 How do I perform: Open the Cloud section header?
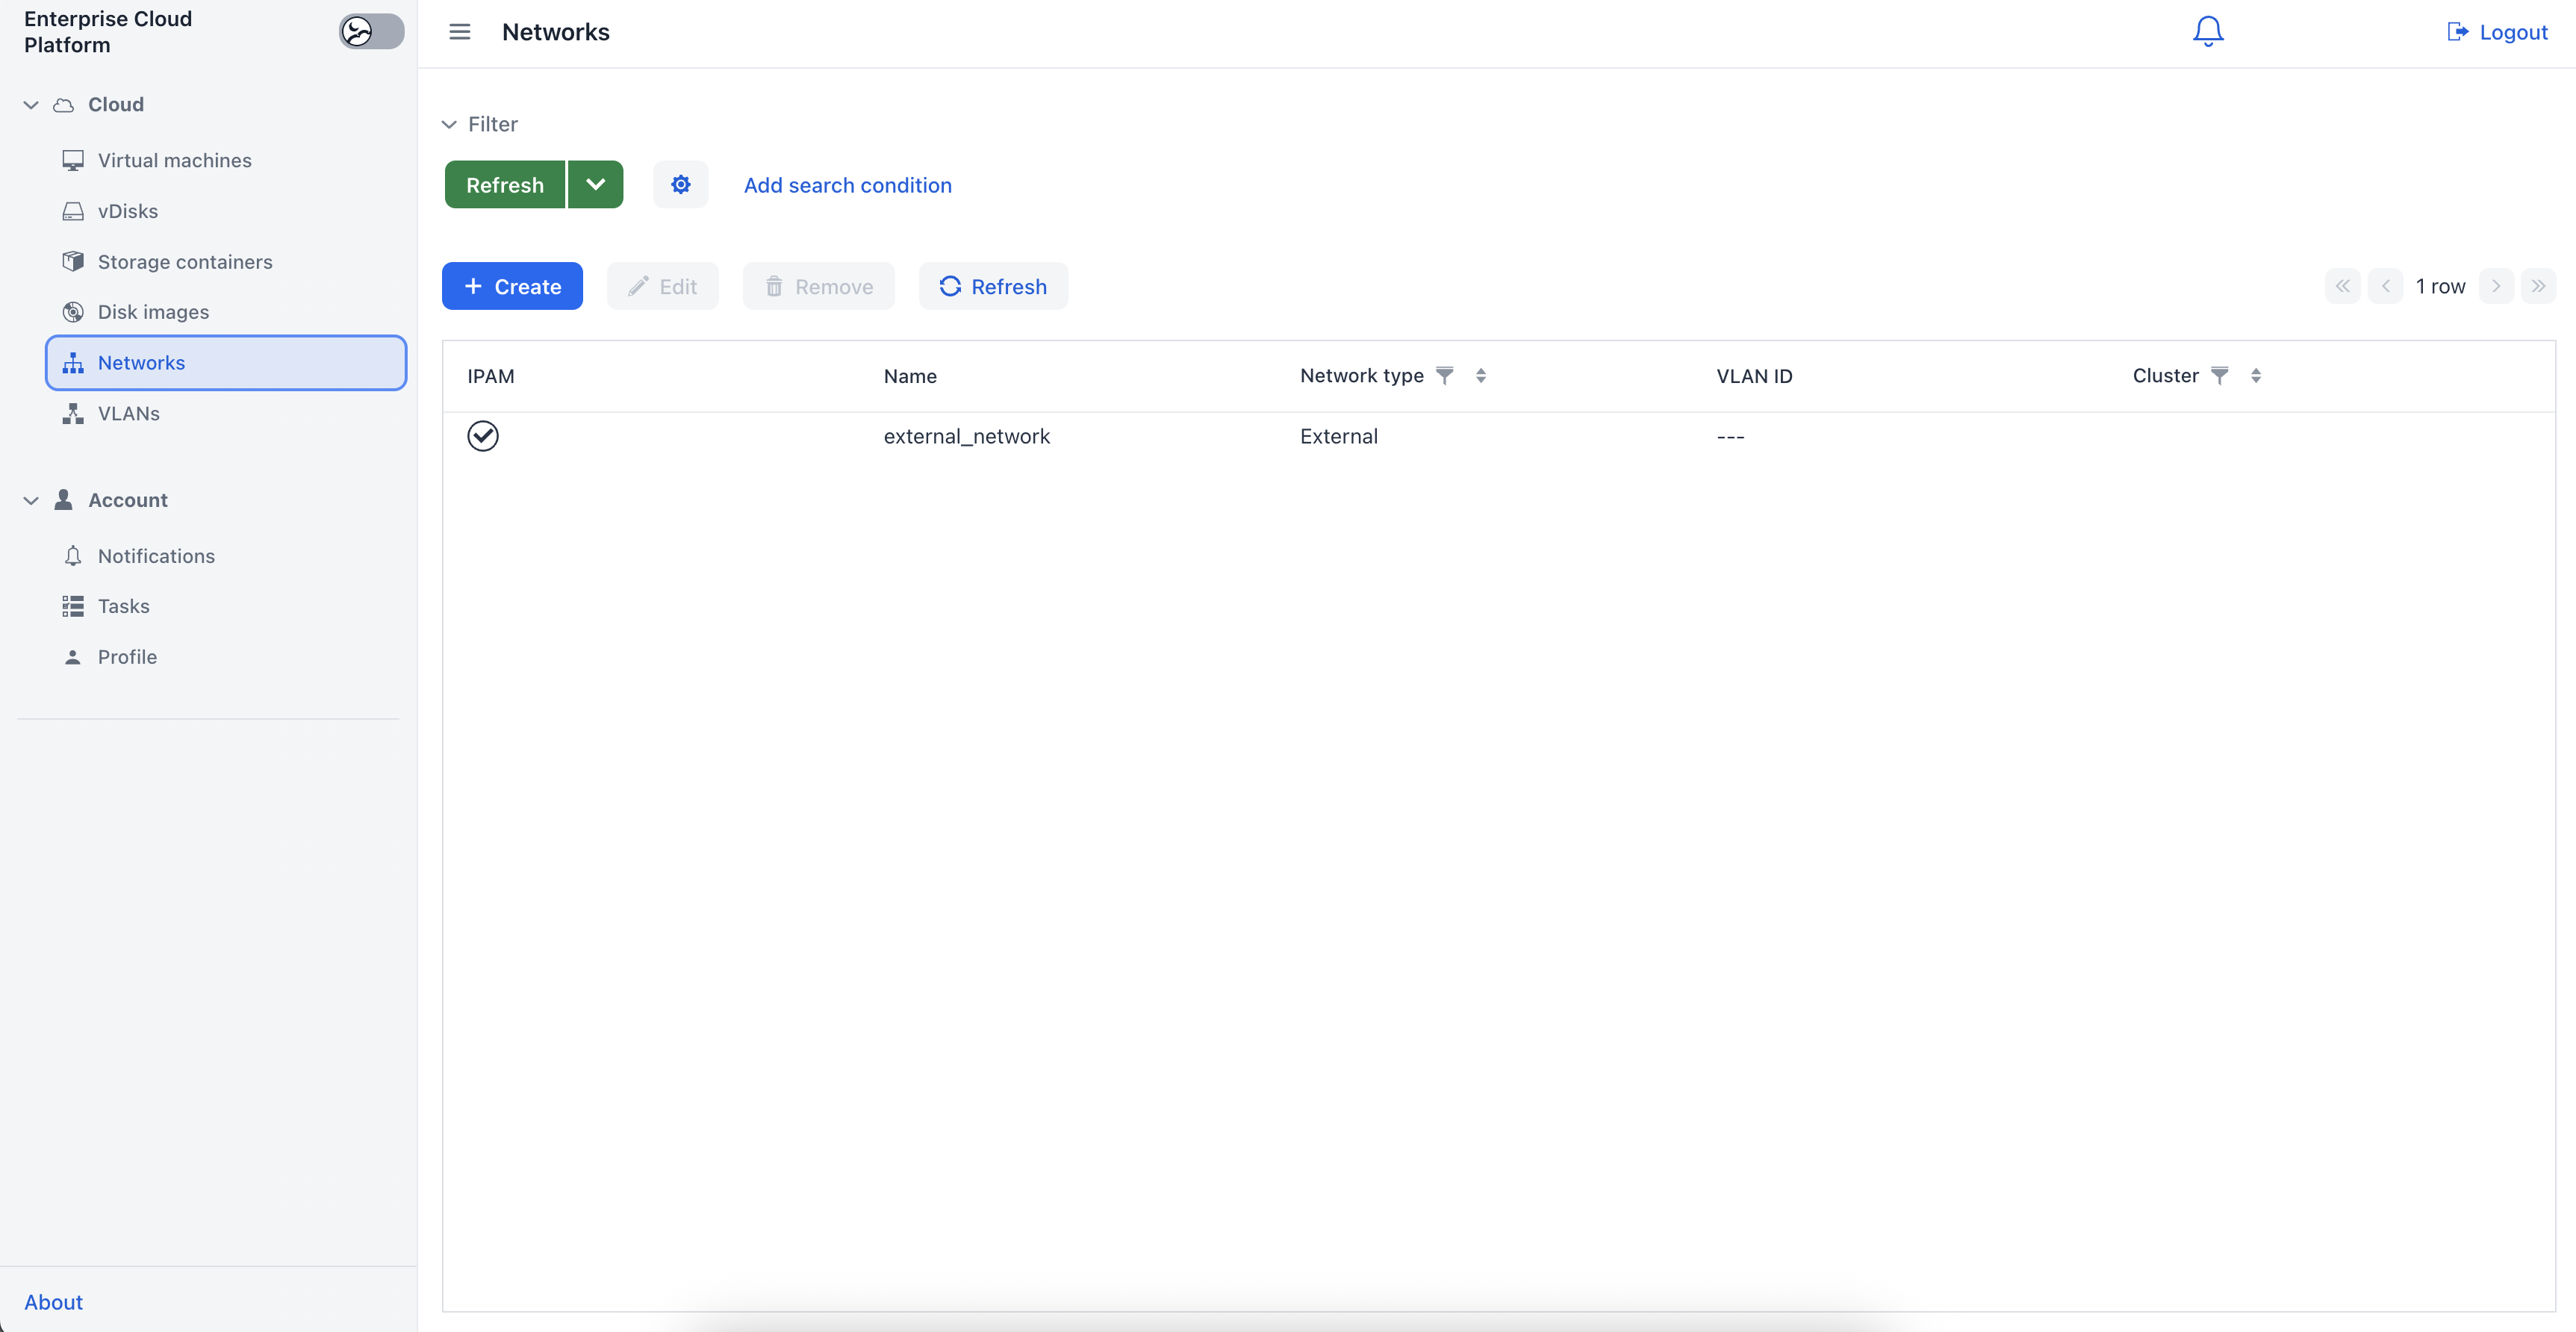116,104
